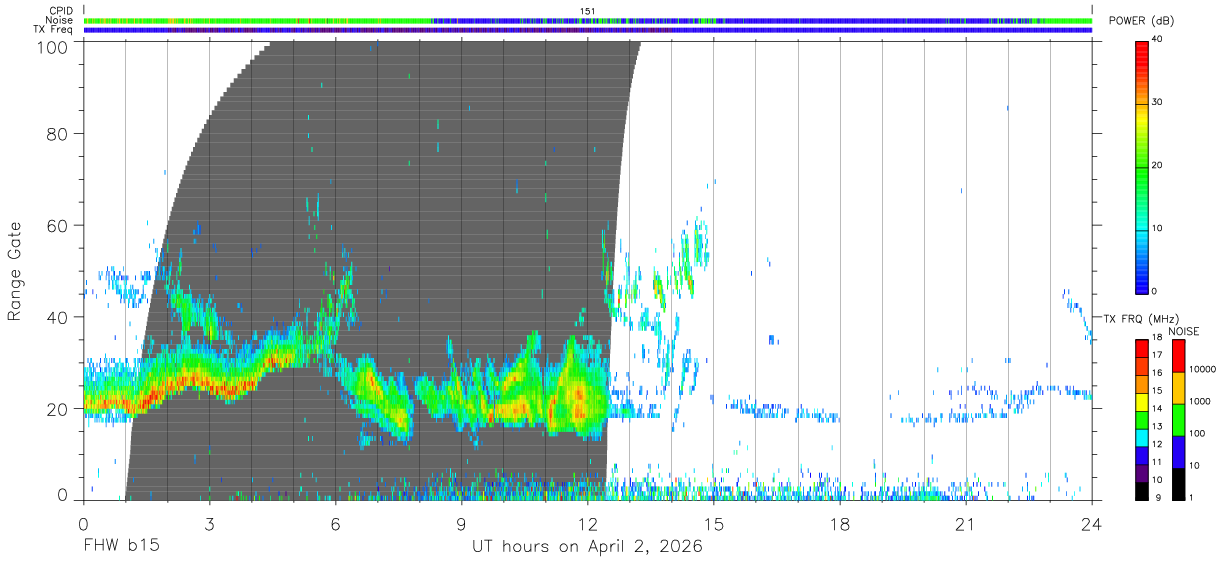Click the 18 tick on UT hours axis
Screen dimensions: 1228x567
[x=839, y=524]
